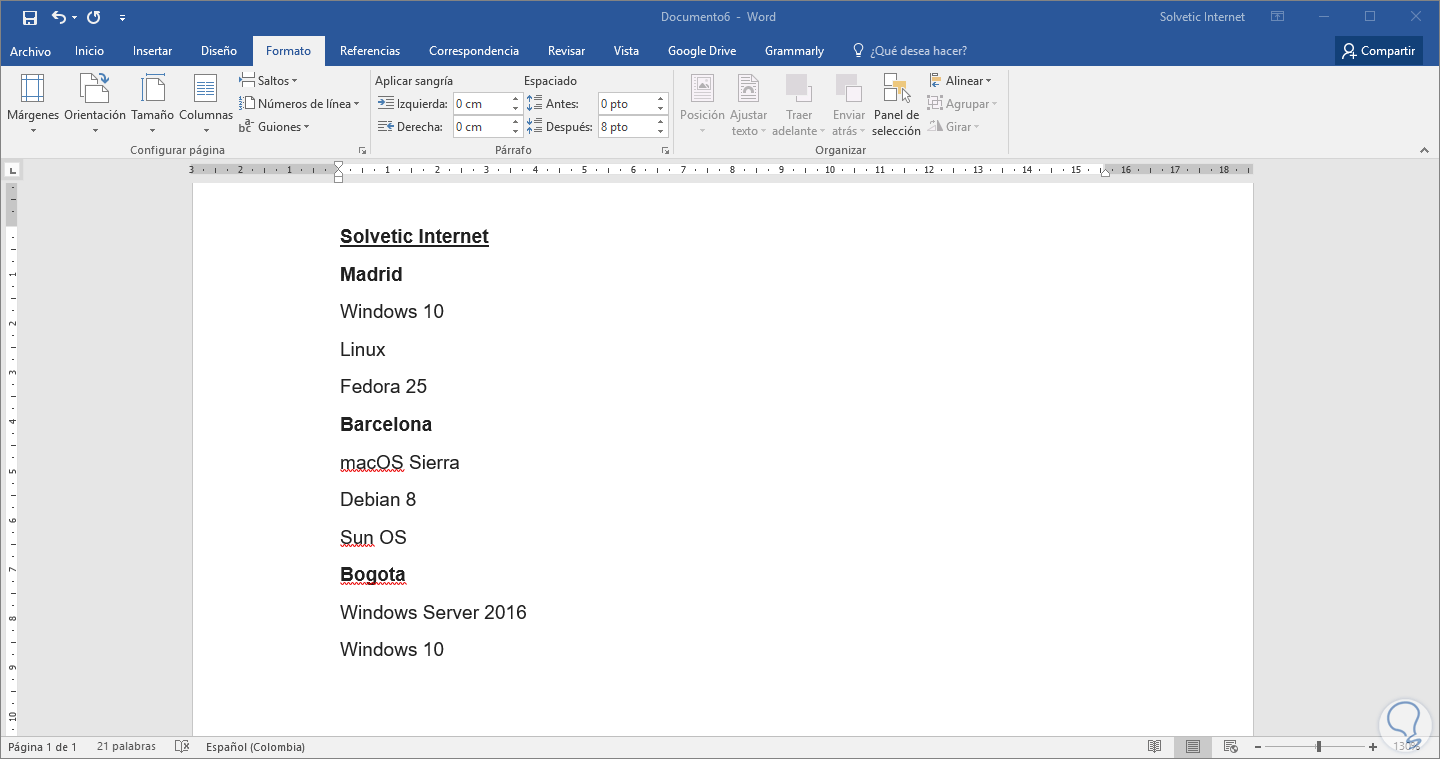Switch to Web Layout view

click(x=1231, y=746)
